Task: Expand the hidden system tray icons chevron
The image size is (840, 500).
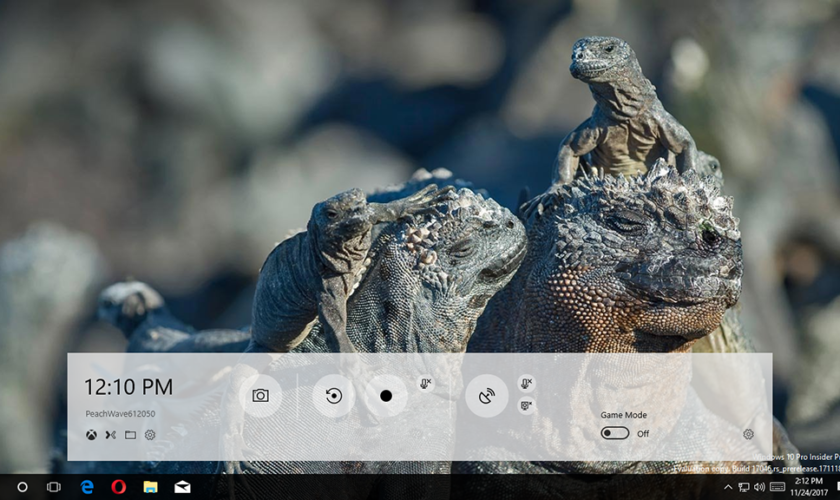Action: [x=727, y=487]
